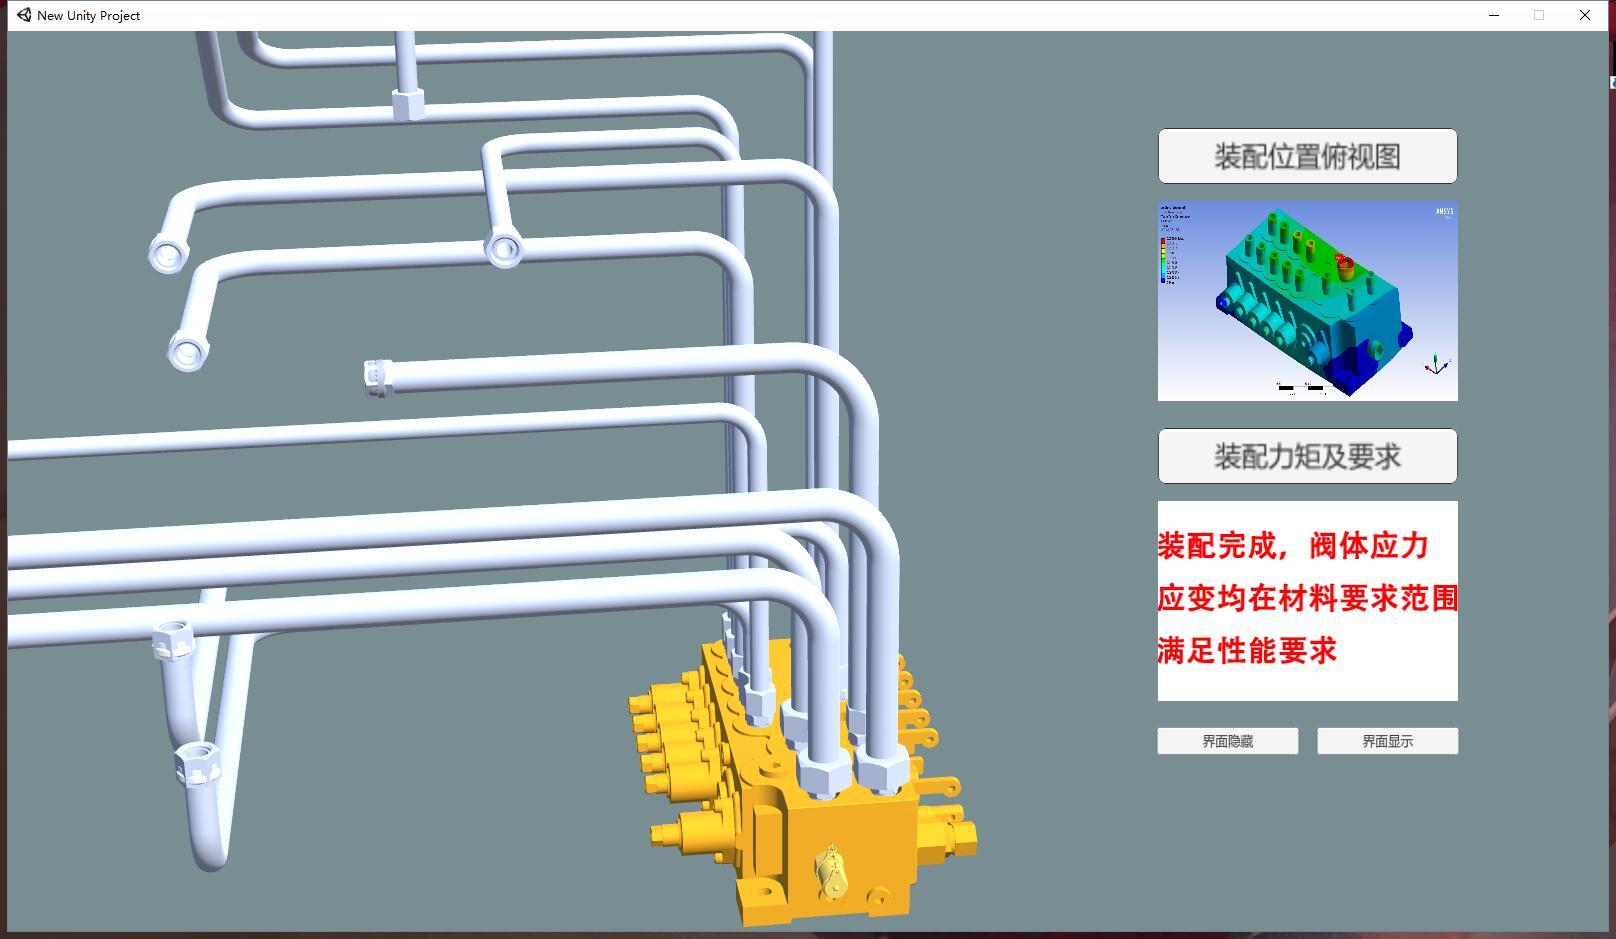The width and height of the screenshot is (1616, 939).
Task: Click the red assembly result text panel
Action: pos(1307,601)
